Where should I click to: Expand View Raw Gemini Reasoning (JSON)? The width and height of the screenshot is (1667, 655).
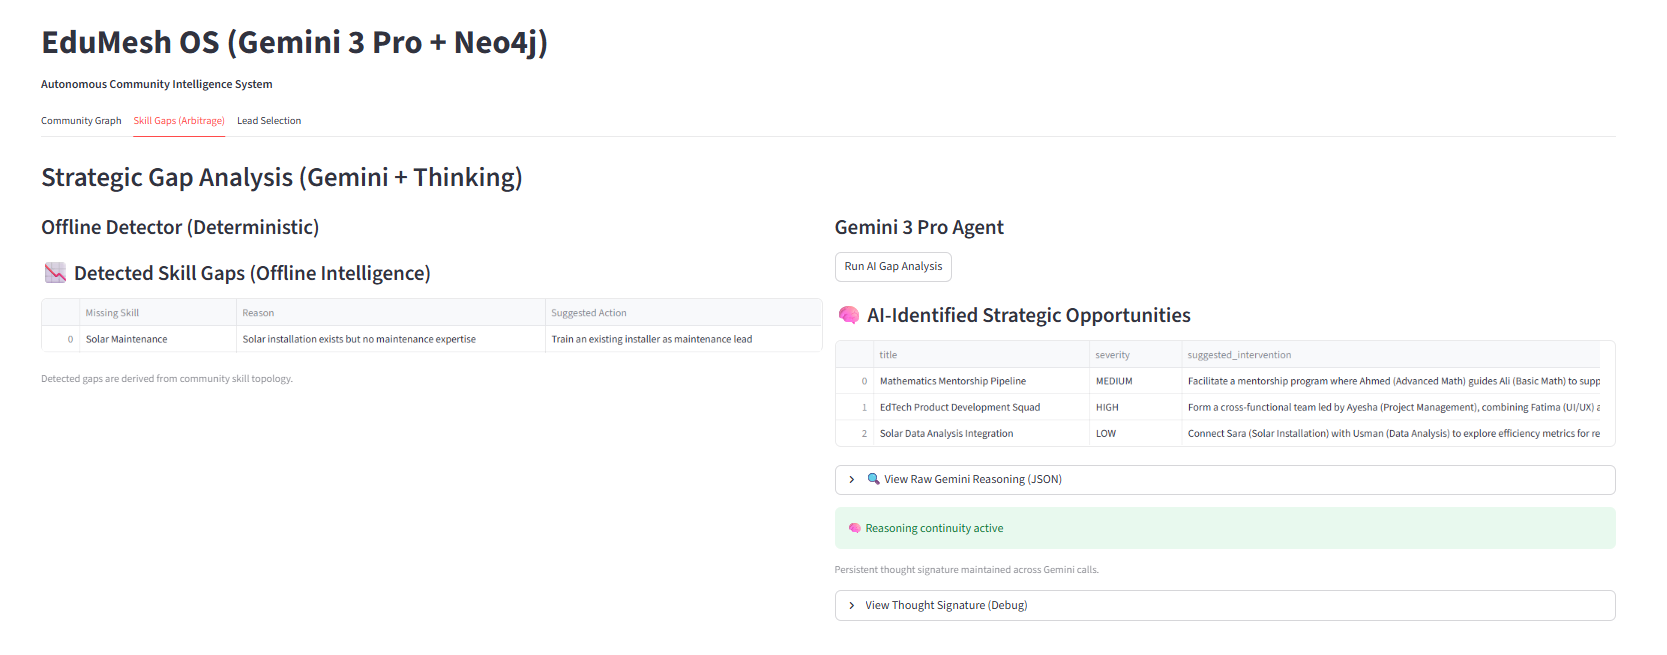(x=972, y=480)
